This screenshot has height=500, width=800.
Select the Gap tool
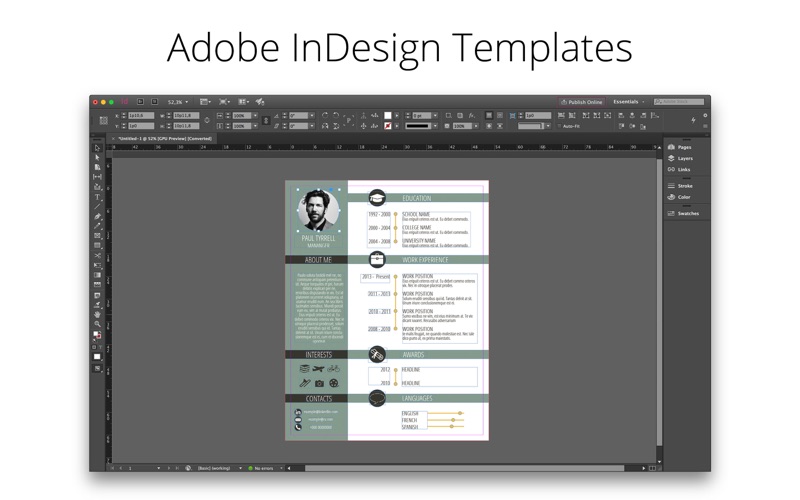[97, 177]
